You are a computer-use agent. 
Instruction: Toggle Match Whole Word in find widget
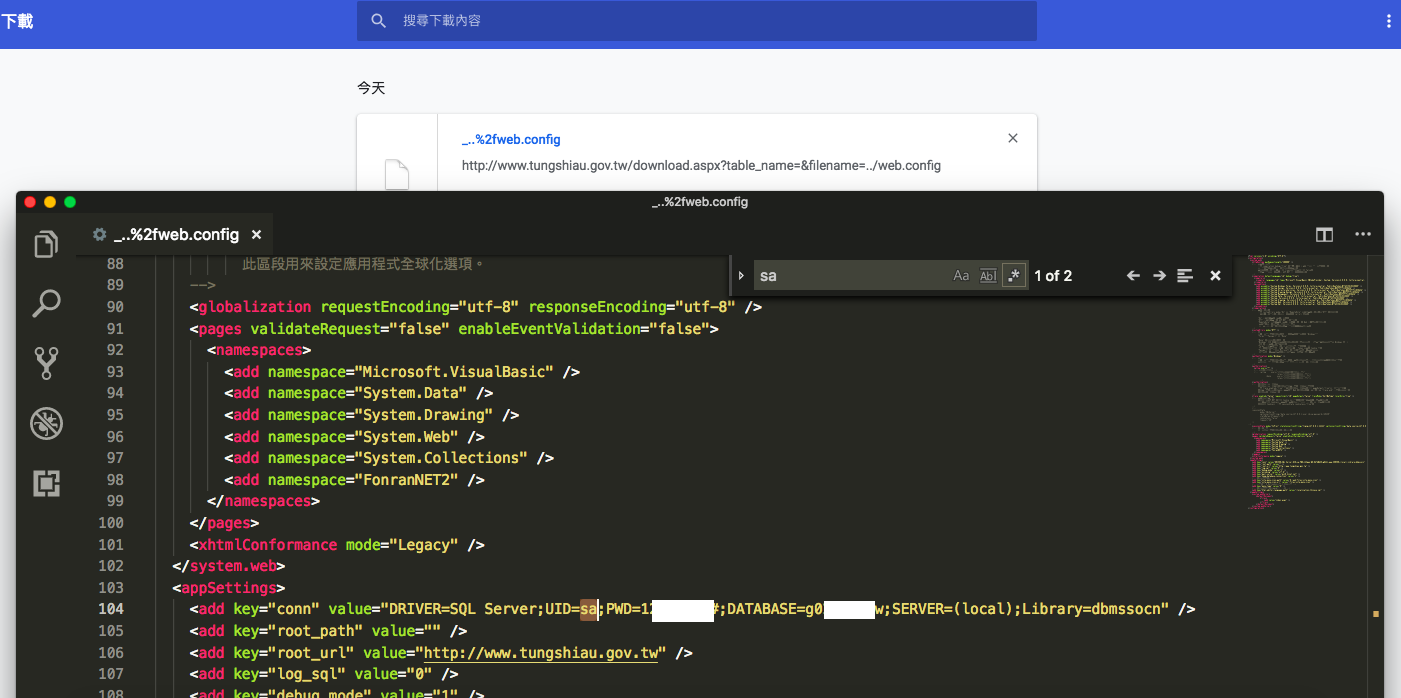[988, 276]
